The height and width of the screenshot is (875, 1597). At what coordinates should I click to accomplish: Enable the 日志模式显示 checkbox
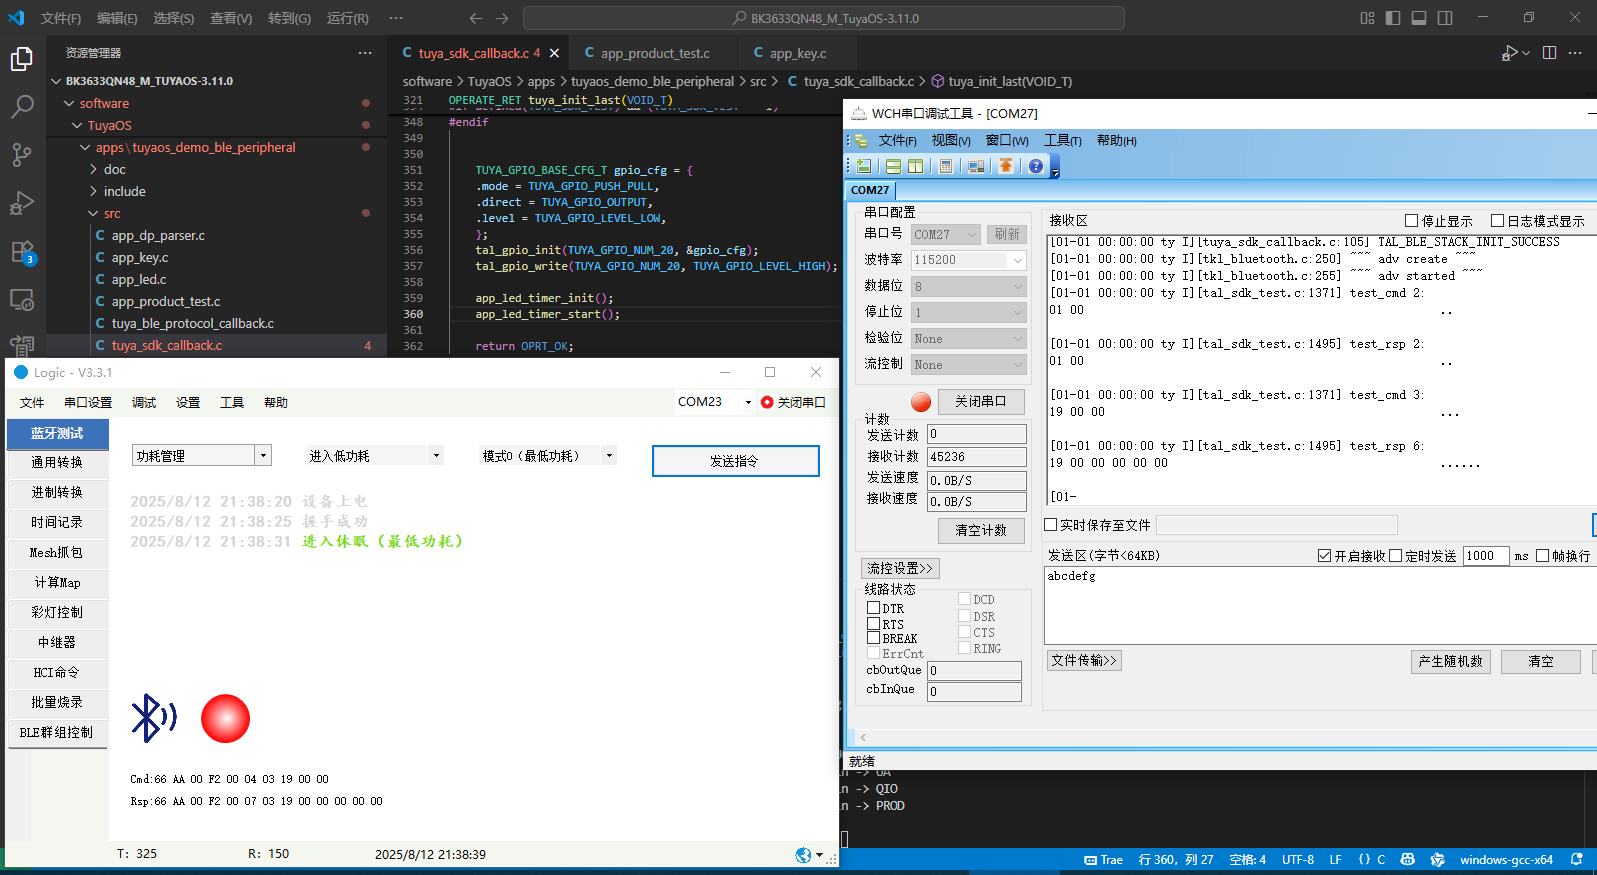pos(1497,221)
